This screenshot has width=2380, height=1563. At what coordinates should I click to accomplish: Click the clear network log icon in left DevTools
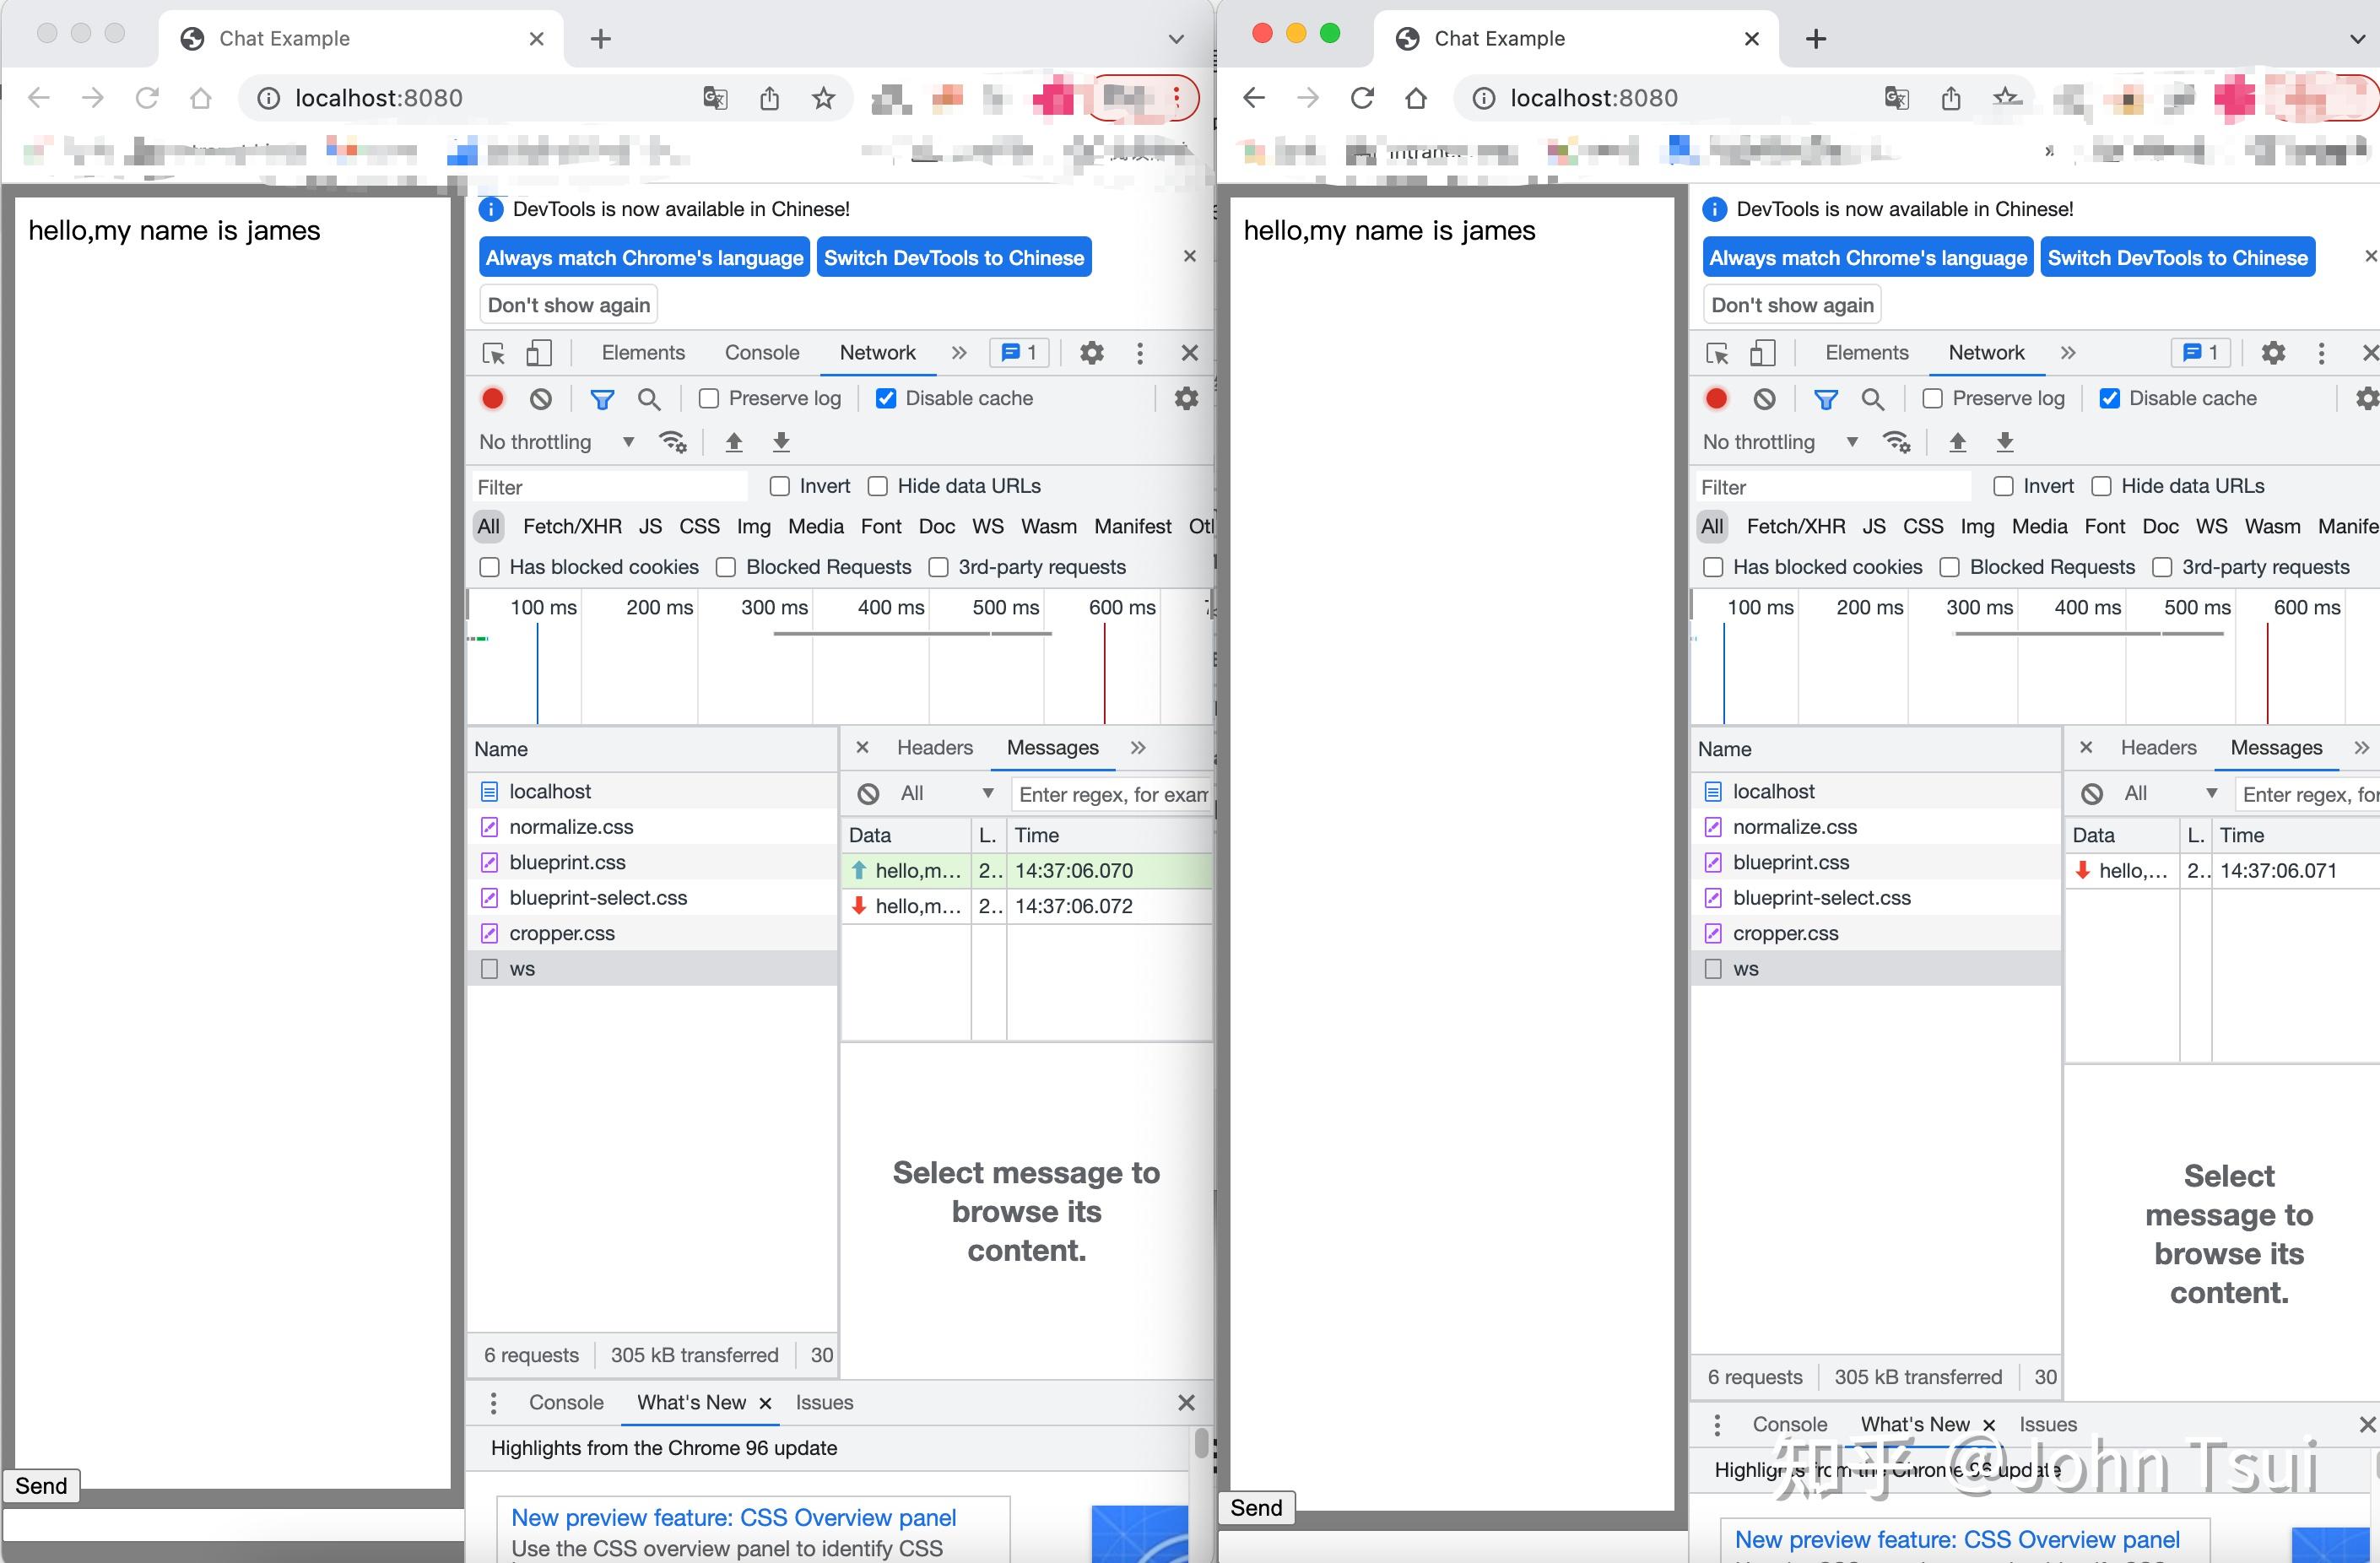(541, 399)
